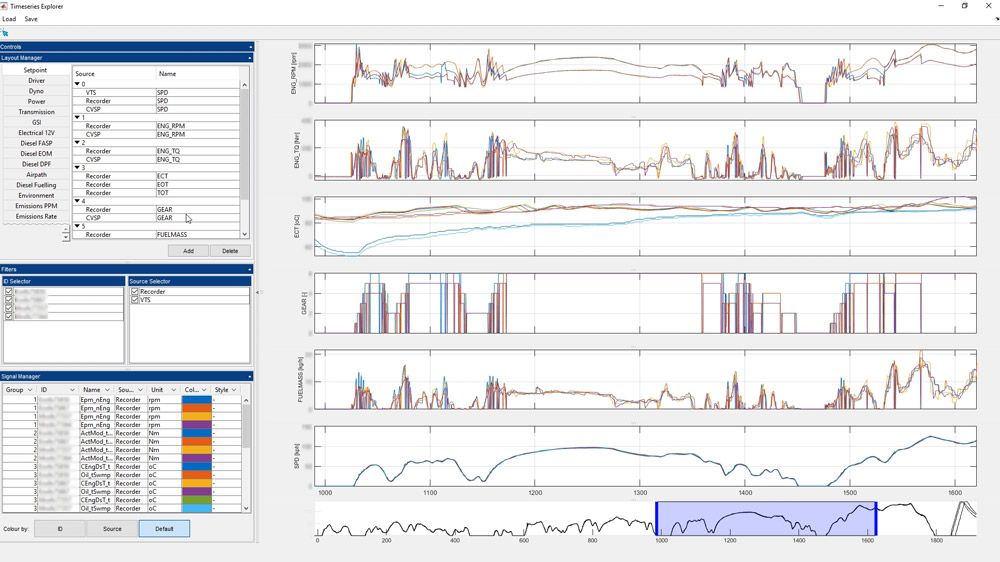This screenshot has height=562, width=1000.
Task: Click the Source colour-by button
Action: pyautogui.click(x=112, y=528)
